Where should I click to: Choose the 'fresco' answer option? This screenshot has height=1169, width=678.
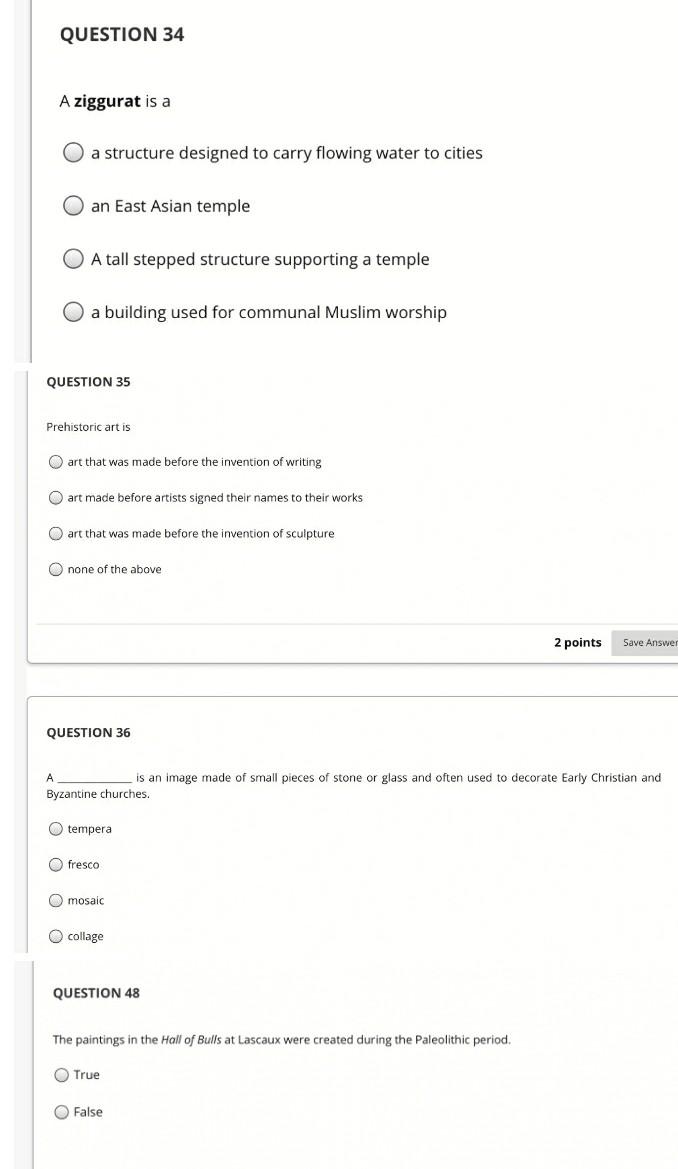tap(56, 865)
